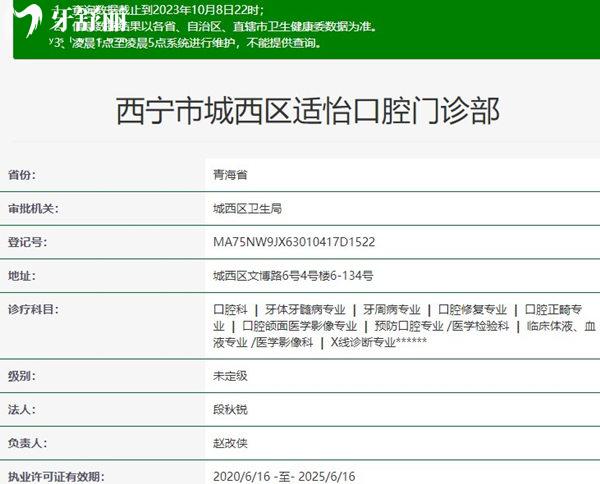Click the province value 青海省
The width and height of the screenshot is (600, 484).
230,175
